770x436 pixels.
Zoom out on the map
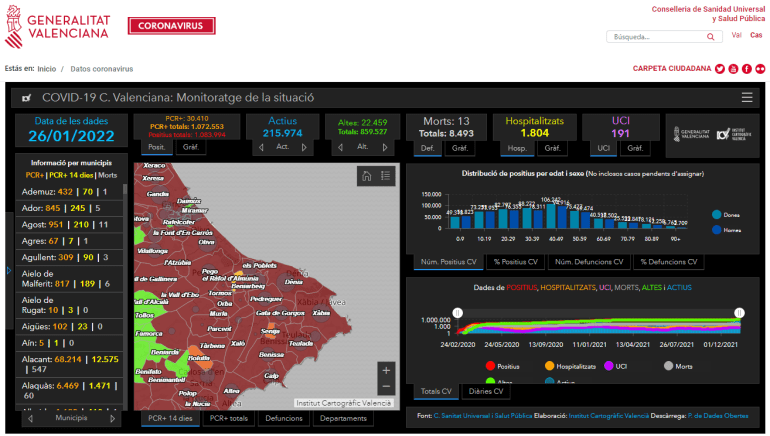tap(386, 387)
